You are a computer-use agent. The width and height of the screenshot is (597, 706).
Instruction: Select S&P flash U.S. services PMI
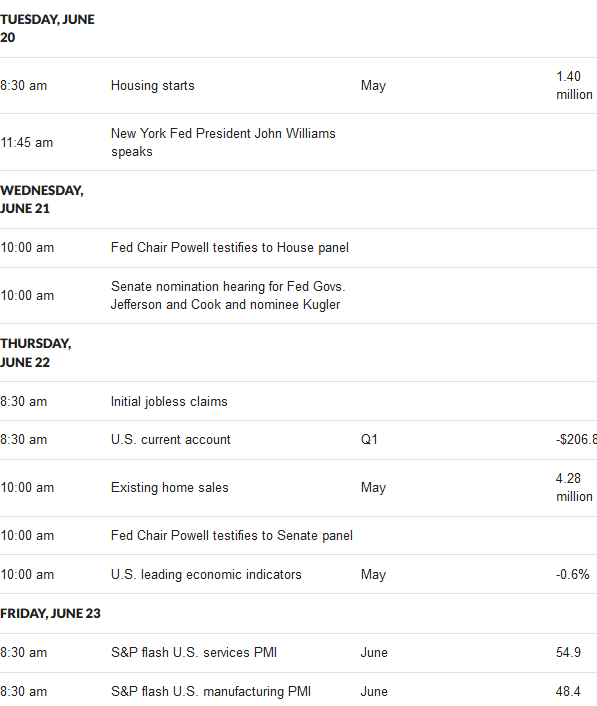pos(194,652)
